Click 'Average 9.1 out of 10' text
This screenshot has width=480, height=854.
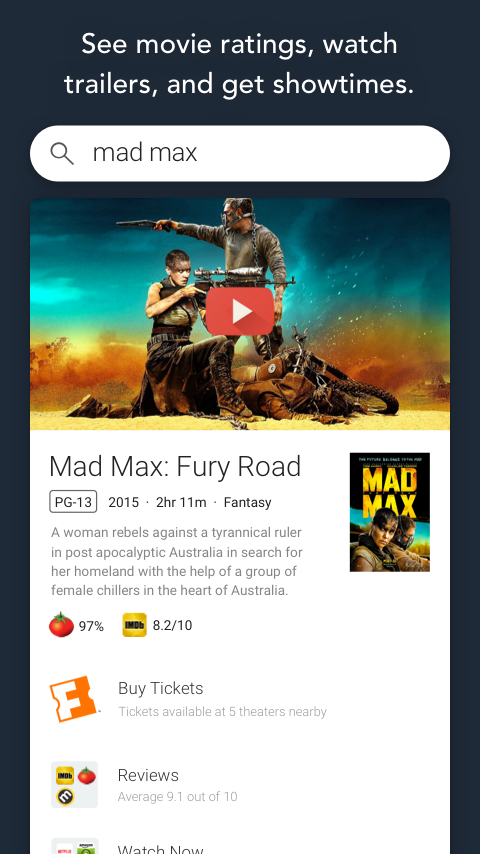tap(178, 797)
